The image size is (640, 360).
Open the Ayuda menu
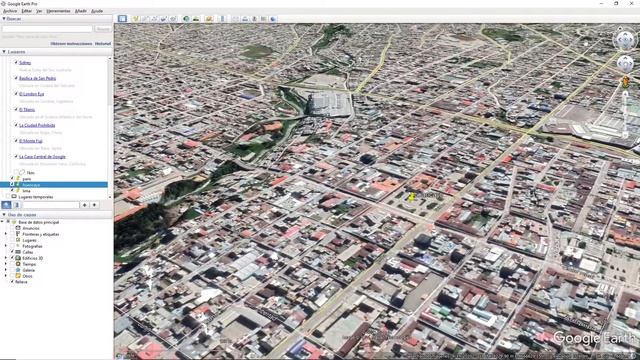[97, 11]
